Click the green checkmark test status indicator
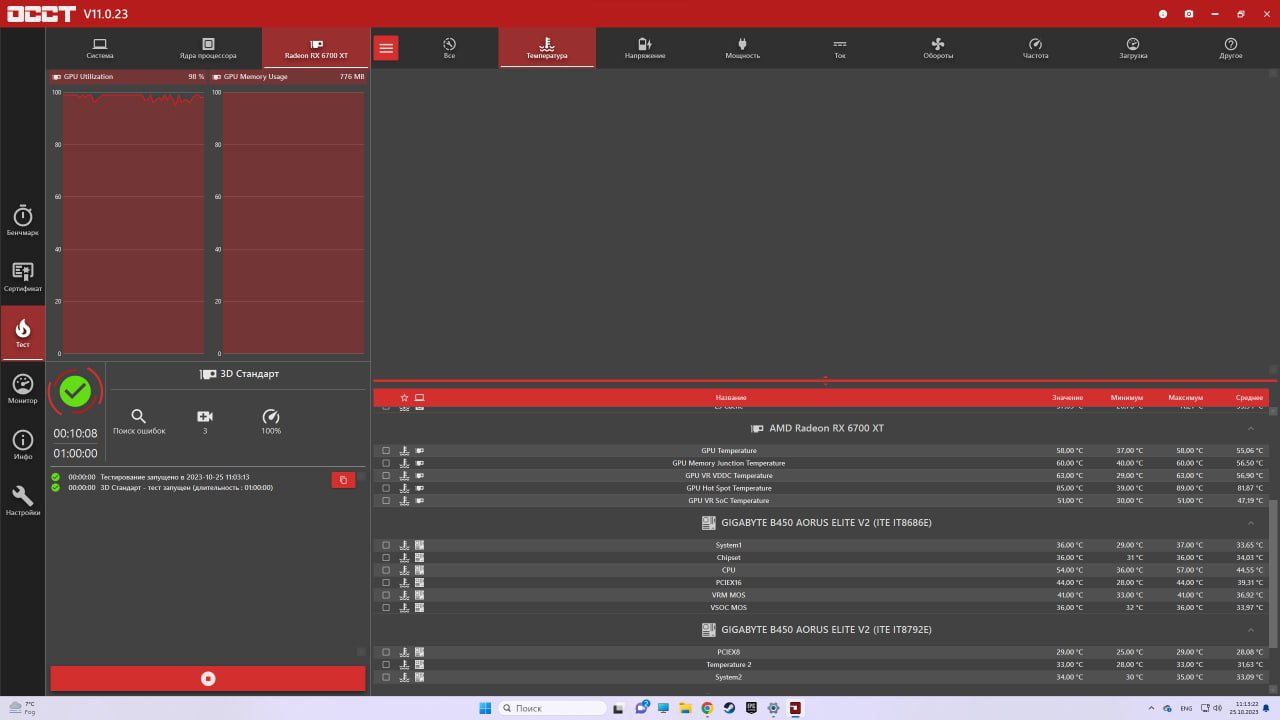The width and height of the screenshot is (1280, 720). [x=75, y=392]
